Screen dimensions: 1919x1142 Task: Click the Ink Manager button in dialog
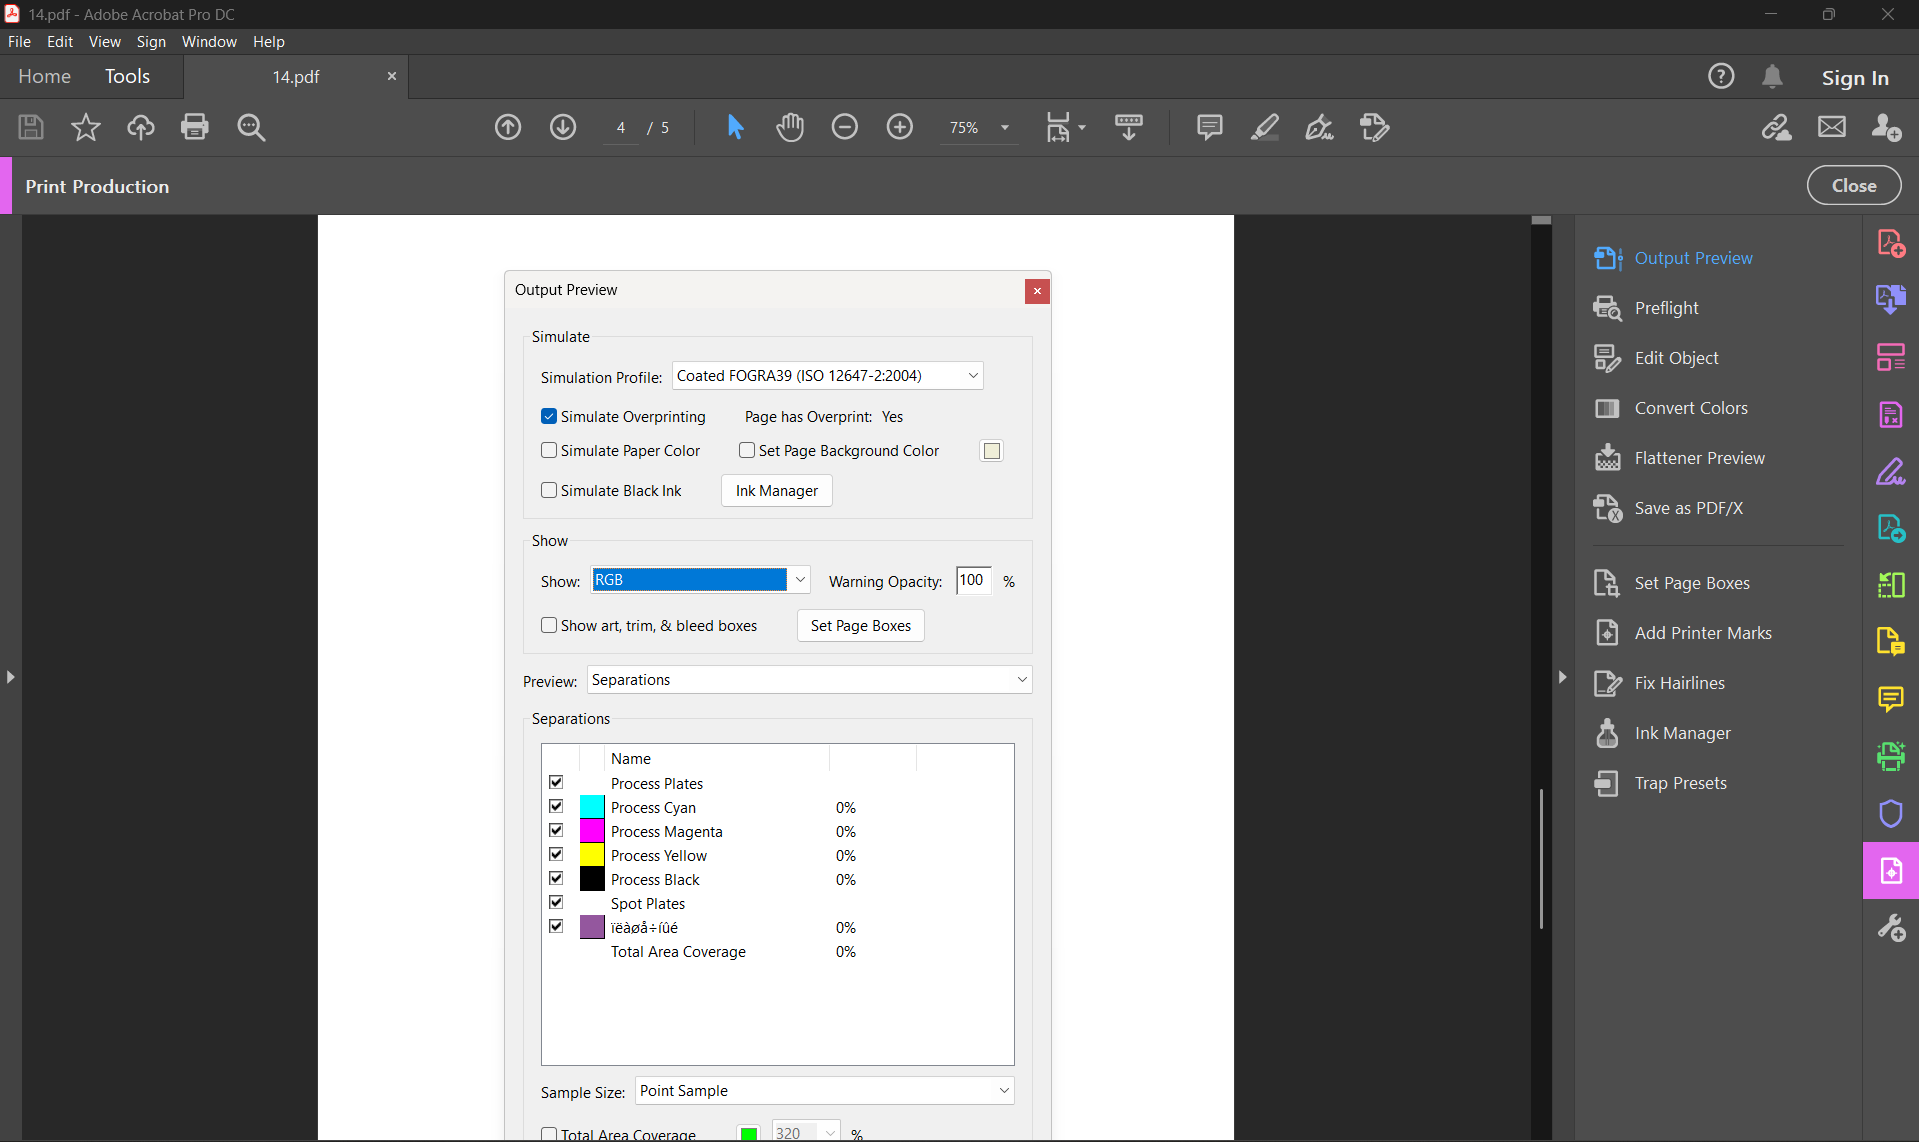777,491
